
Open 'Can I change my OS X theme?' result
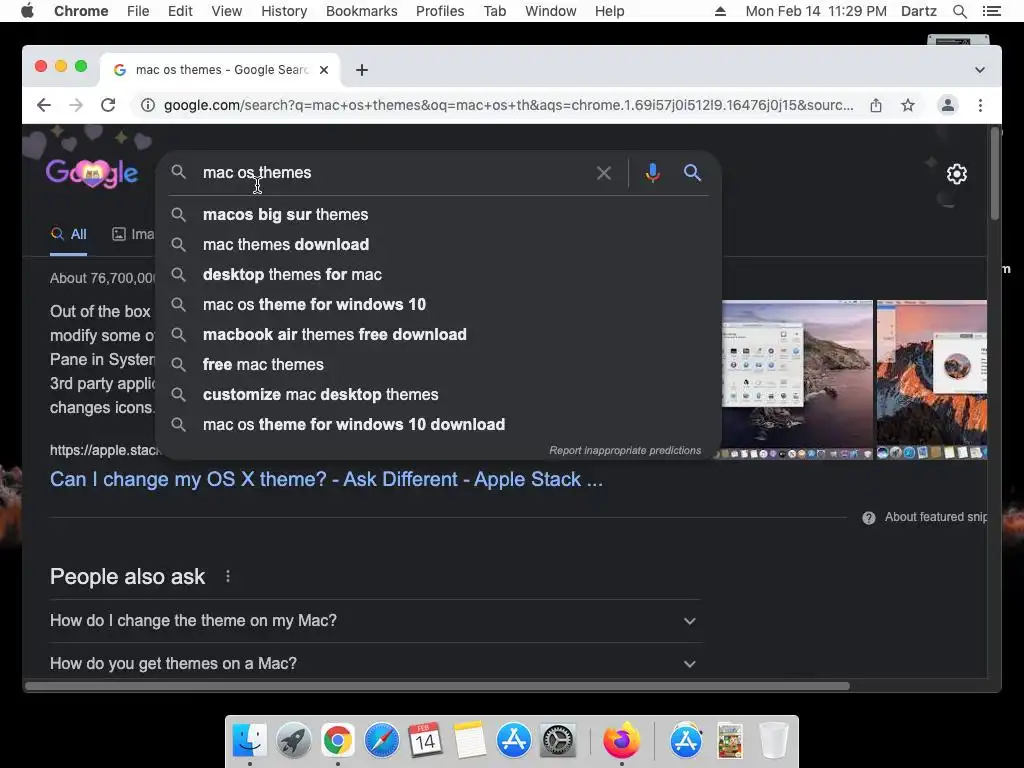327,479
